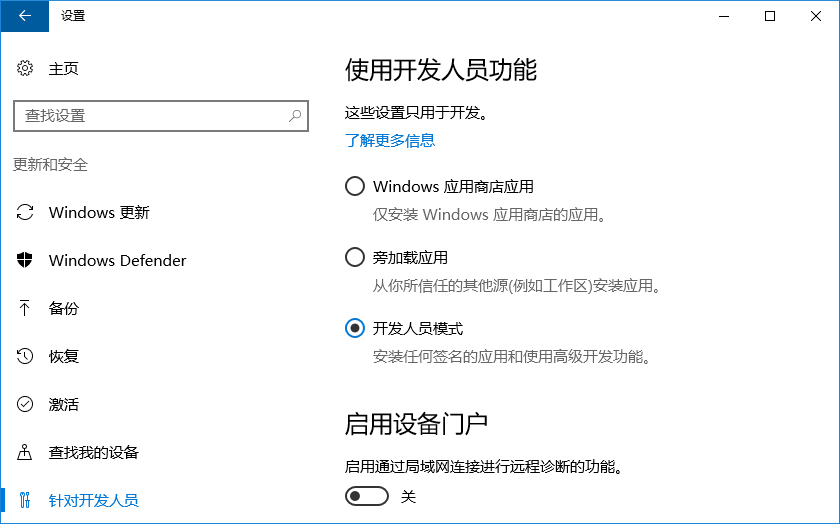This screenshot has width=840, height=524.
Task: Click the 备份 upload arrow icon
Action: click(x=25, y=308)
